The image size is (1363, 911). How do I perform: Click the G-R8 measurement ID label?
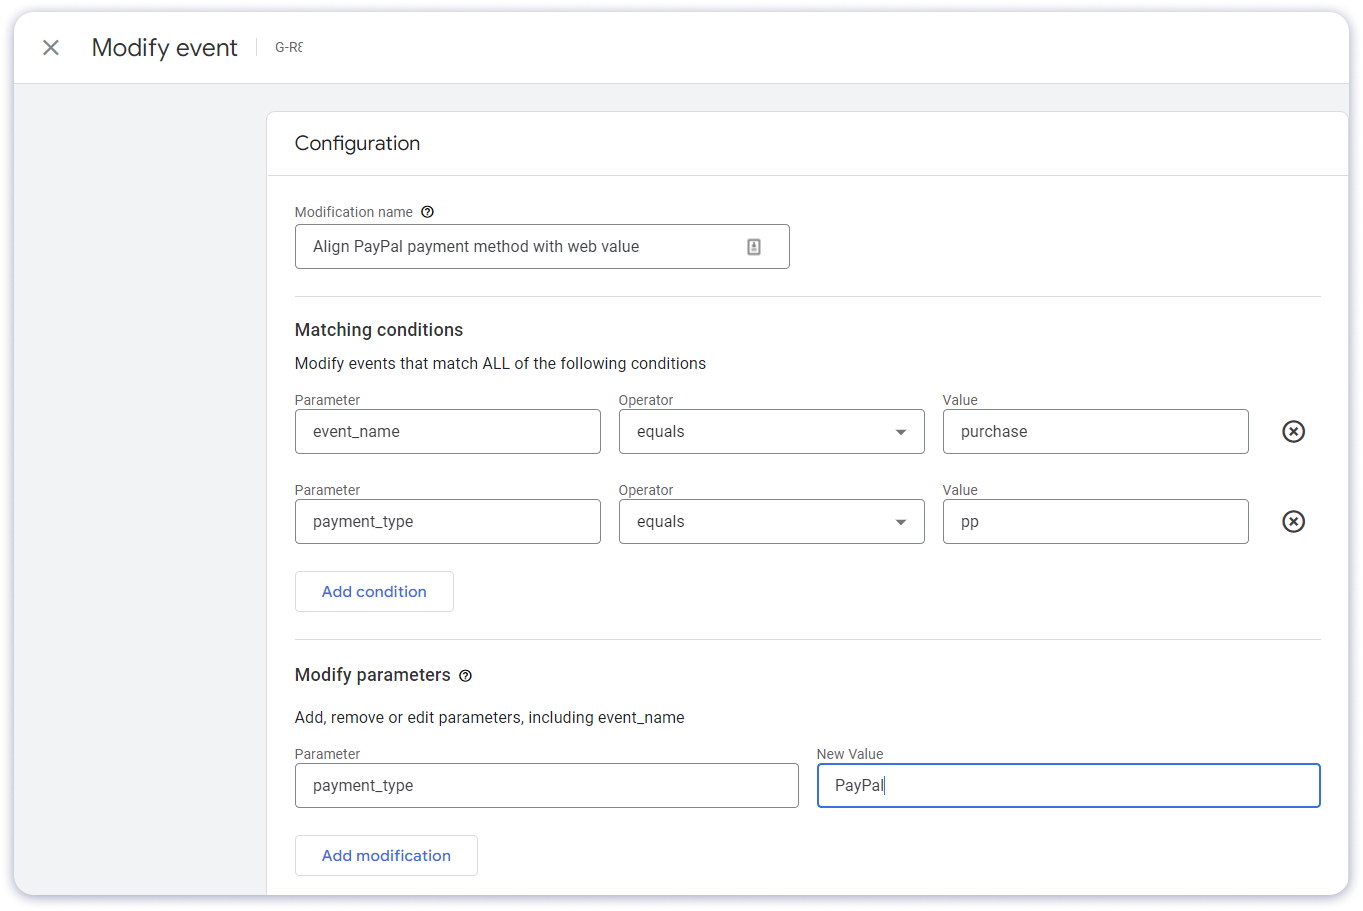(288, 47)
